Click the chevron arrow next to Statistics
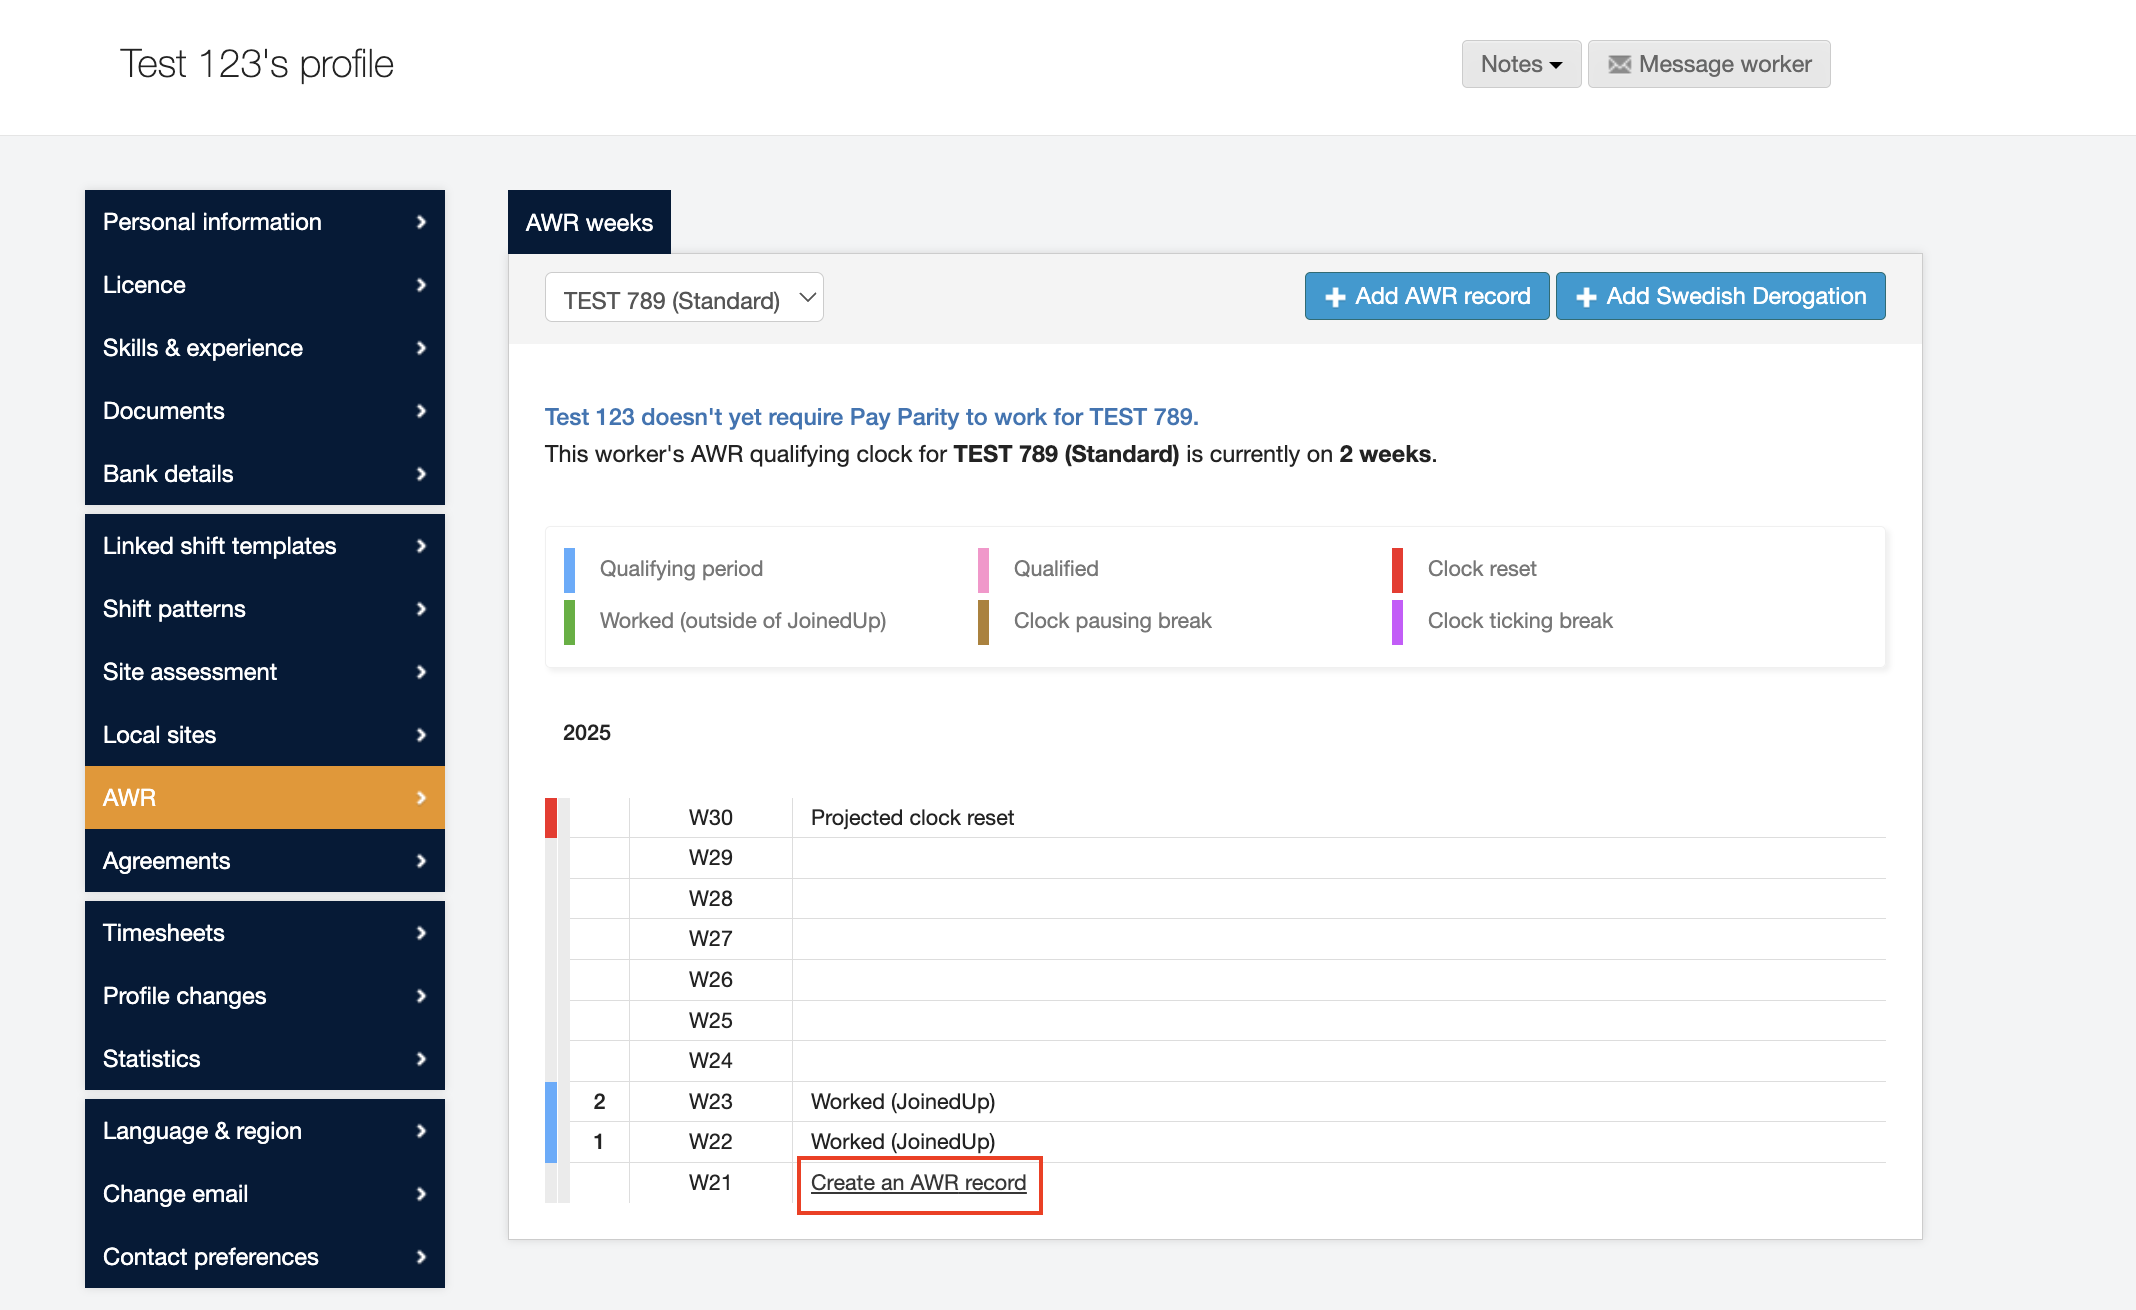The image size is (2136, 1310). point(421,1059)
